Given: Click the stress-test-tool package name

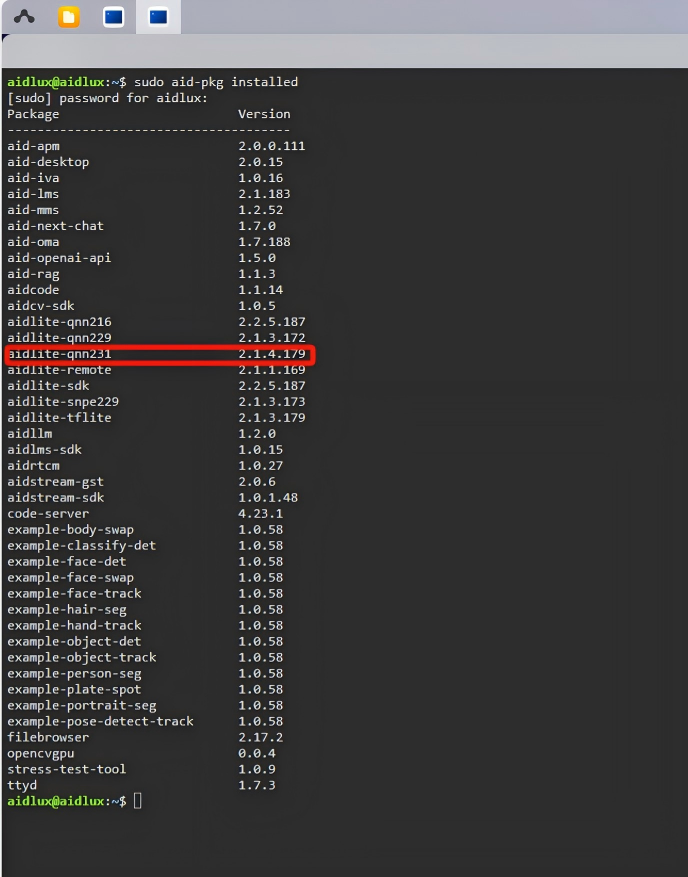Looking at the screenshot, I should click(x=66, y=769).
